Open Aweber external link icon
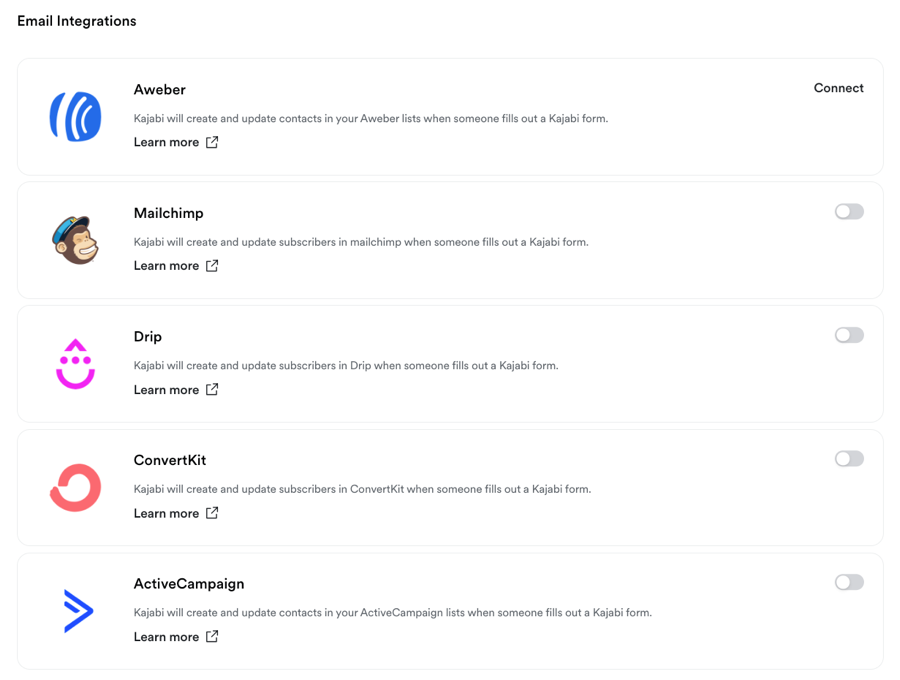This screenshot has height=680, width=900. [212, 142]
